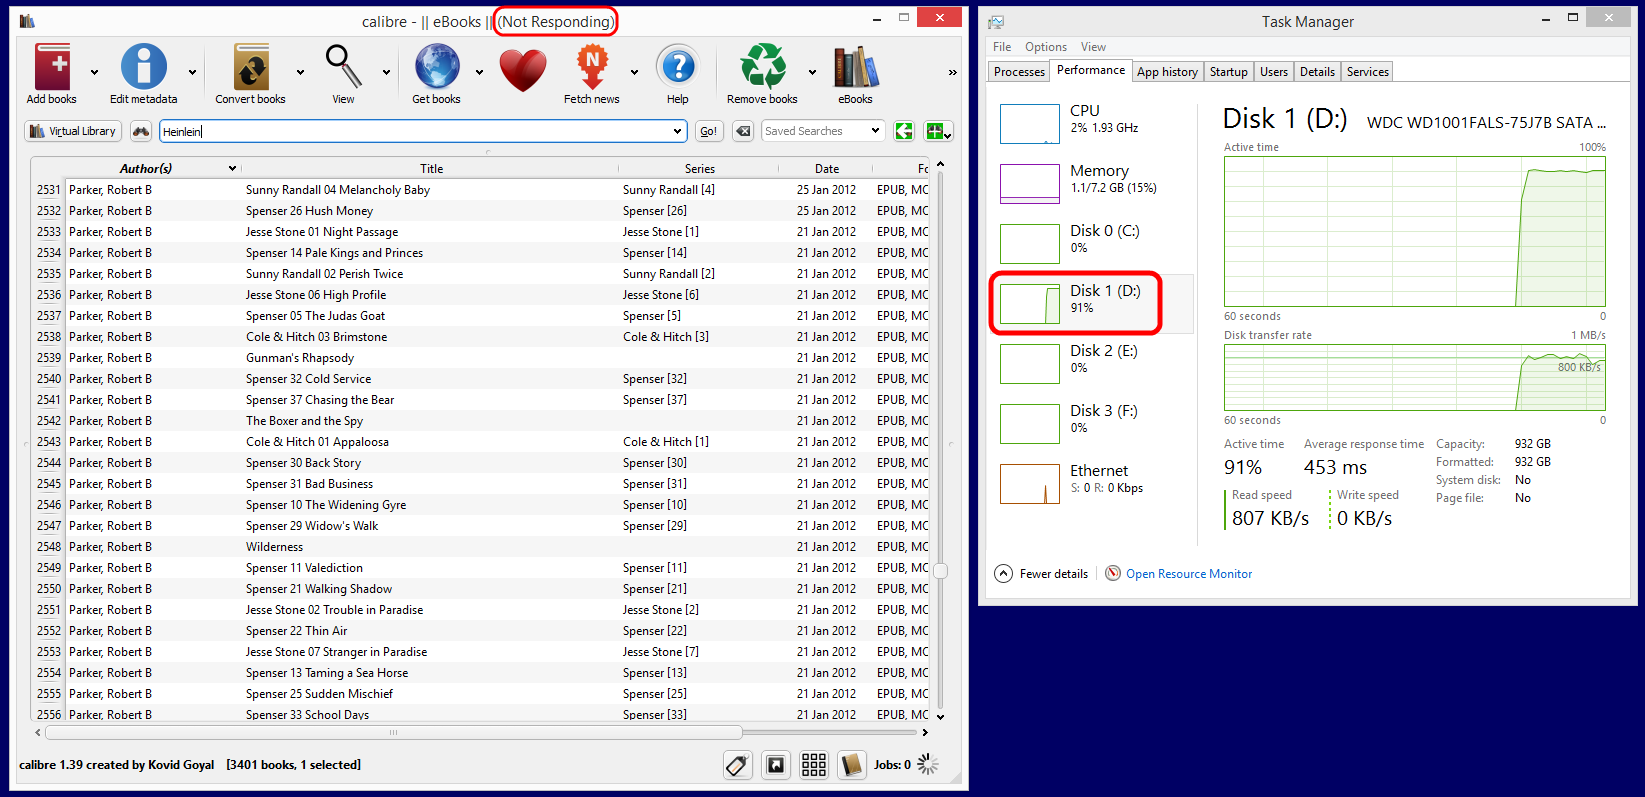Screen dimensions: 1645x797
Task: Click the Open Resource Monitor link
Action: click(1189, 574)
